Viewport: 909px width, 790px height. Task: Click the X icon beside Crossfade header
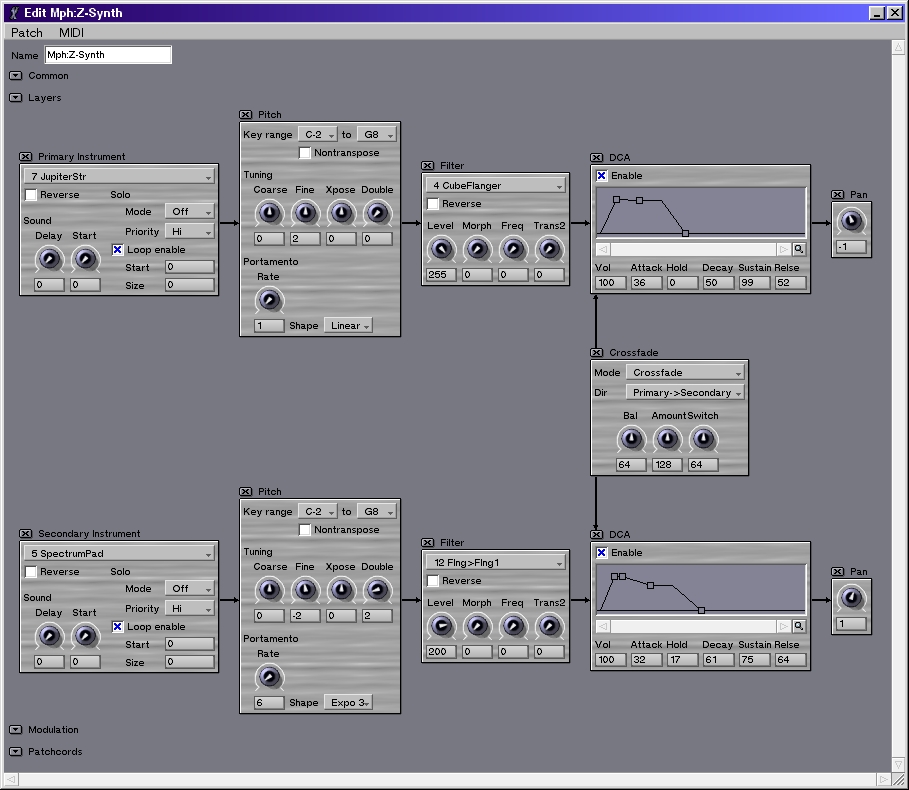pos(597,353)
